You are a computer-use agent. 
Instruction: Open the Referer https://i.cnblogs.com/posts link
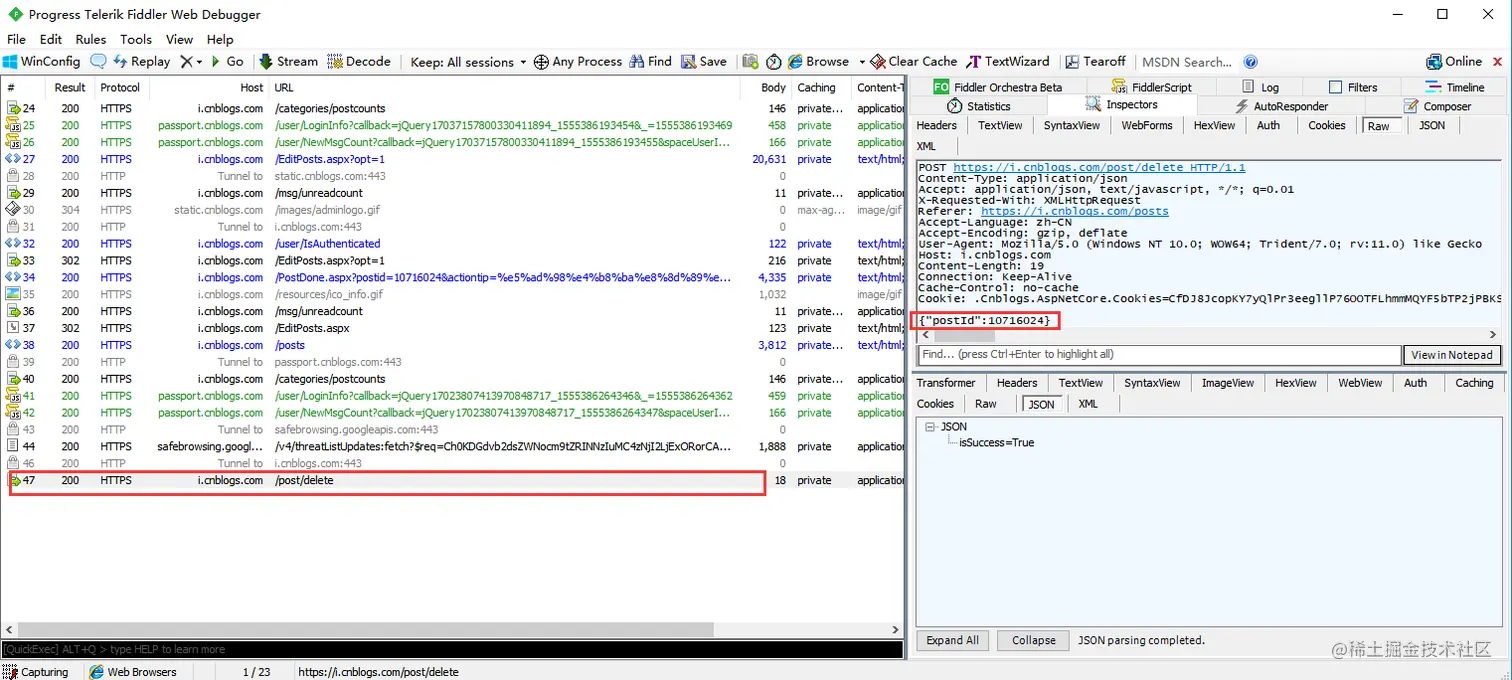coord(1075,211)
